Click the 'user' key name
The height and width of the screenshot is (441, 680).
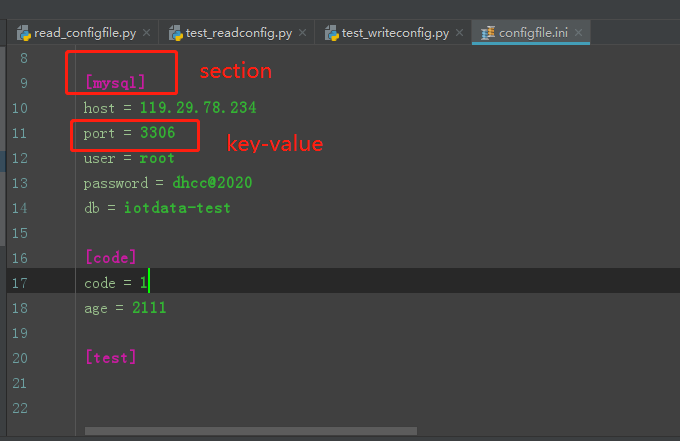point(99,159)
